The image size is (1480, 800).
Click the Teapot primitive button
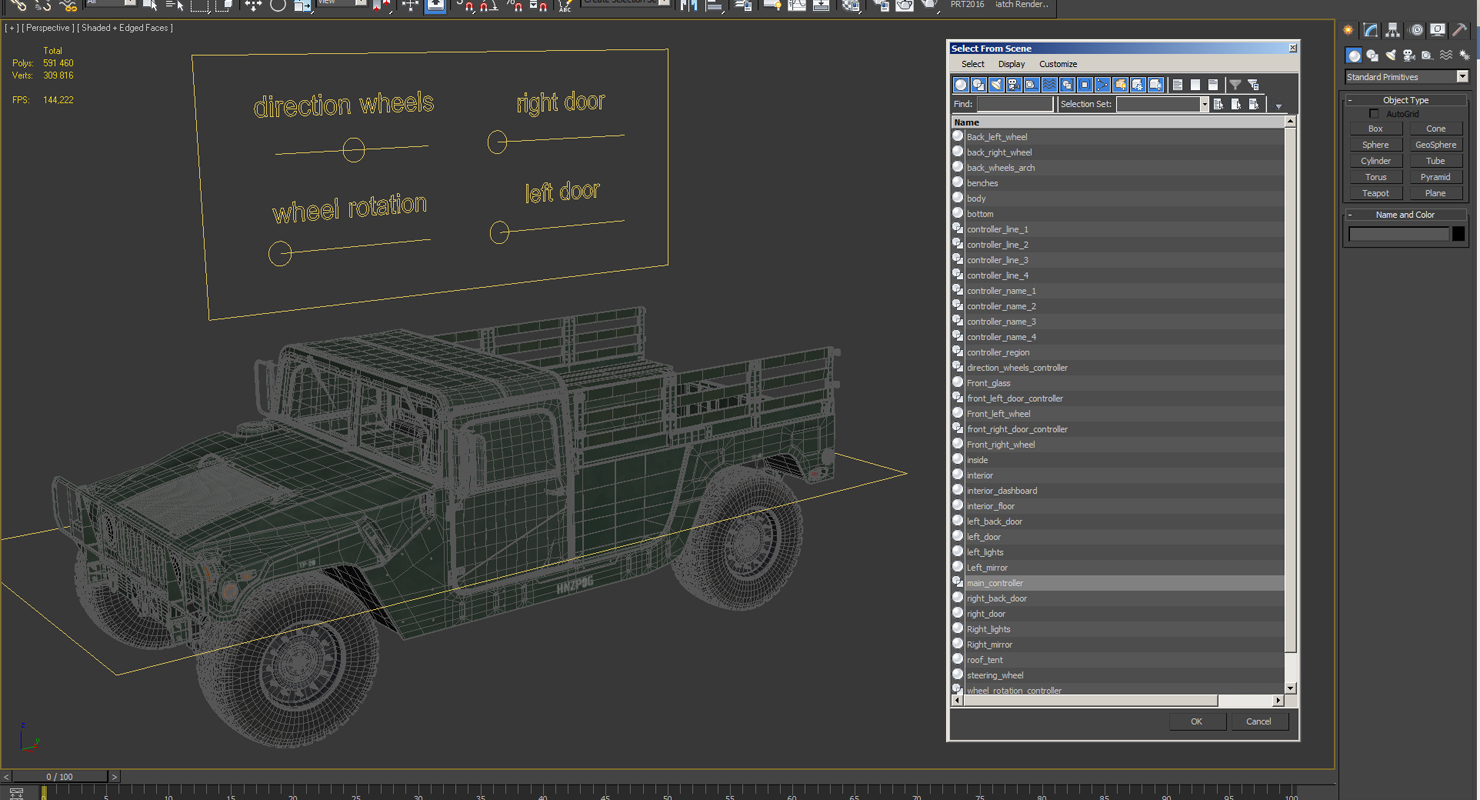1375,193
